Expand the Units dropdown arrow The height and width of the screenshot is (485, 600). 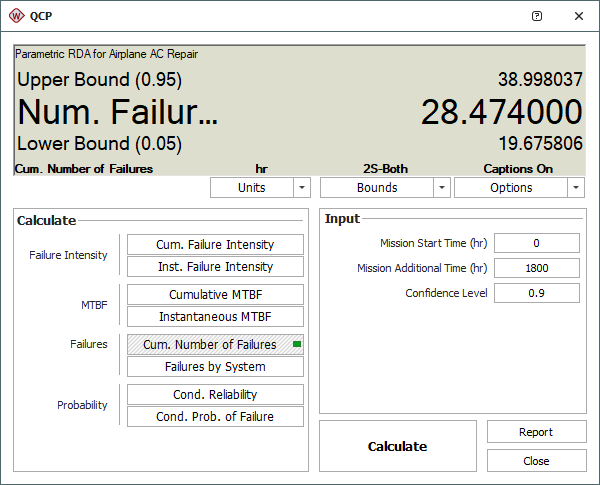coord(302,188)
